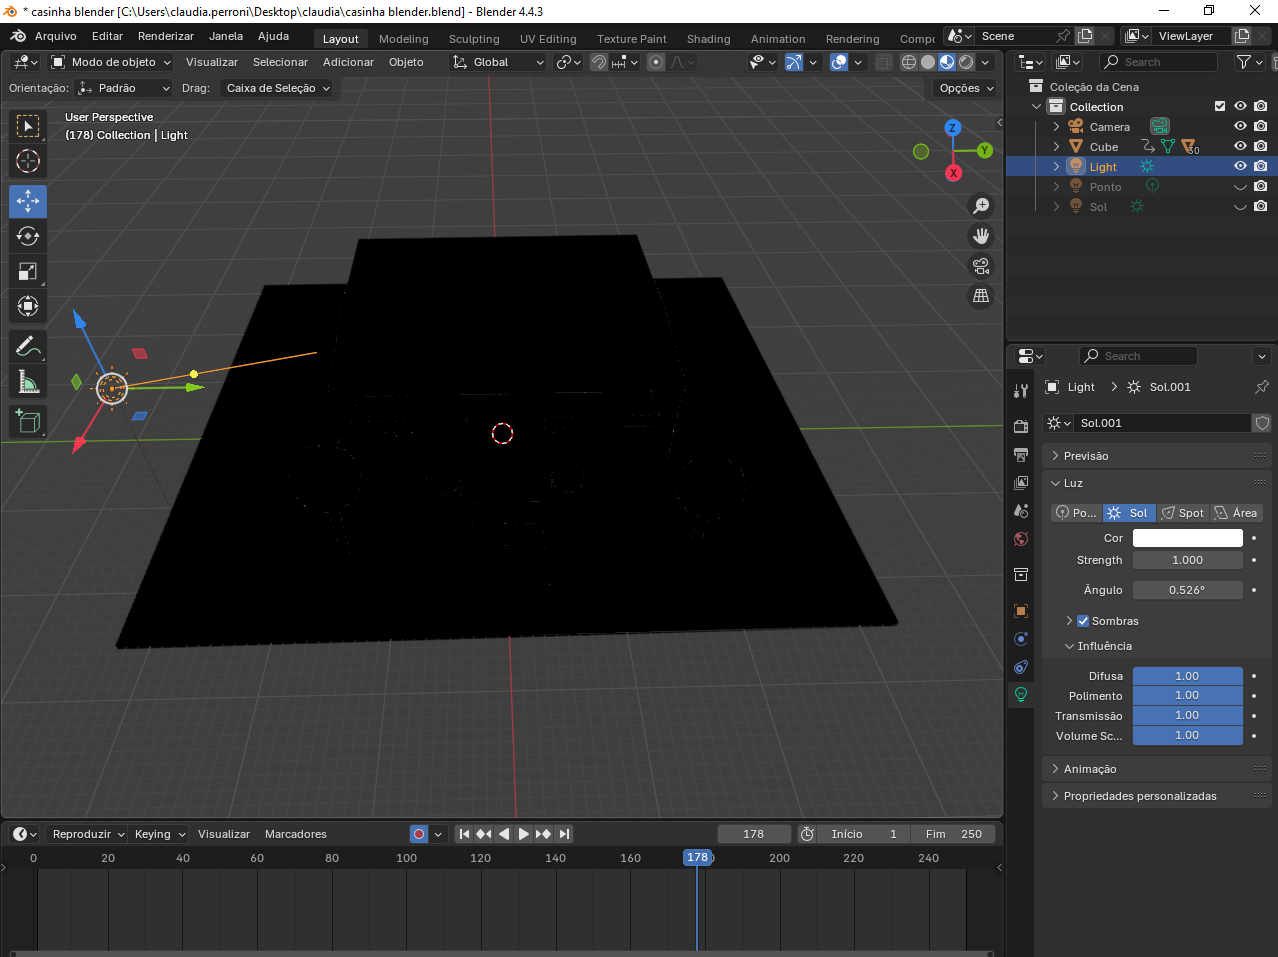Hide the Cube with its eye icon
Image resolution: width=1278 pixels, height=957 pixels.
pyautogui.click(x=1240, y=146)
